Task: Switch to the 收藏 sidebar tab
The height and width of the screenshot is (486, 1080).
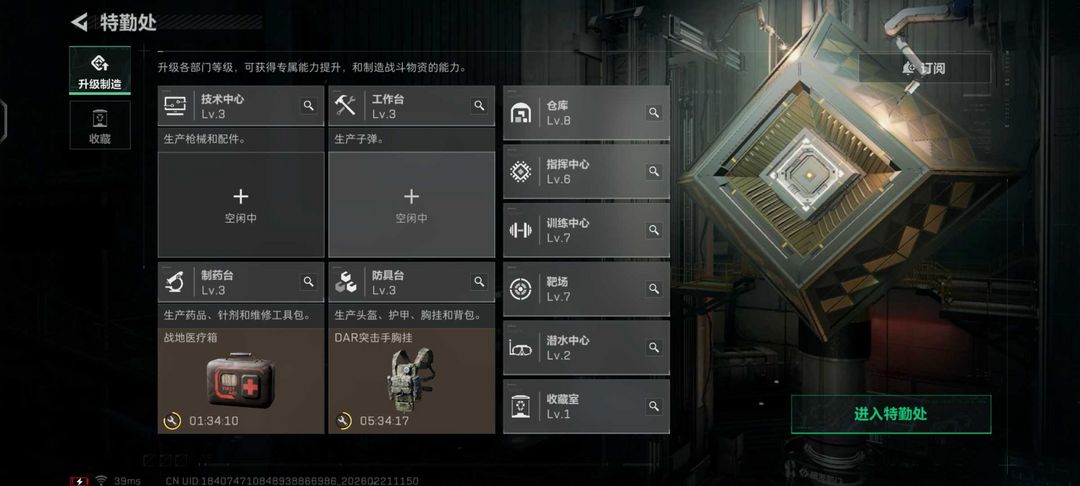Action: point(100,125)
